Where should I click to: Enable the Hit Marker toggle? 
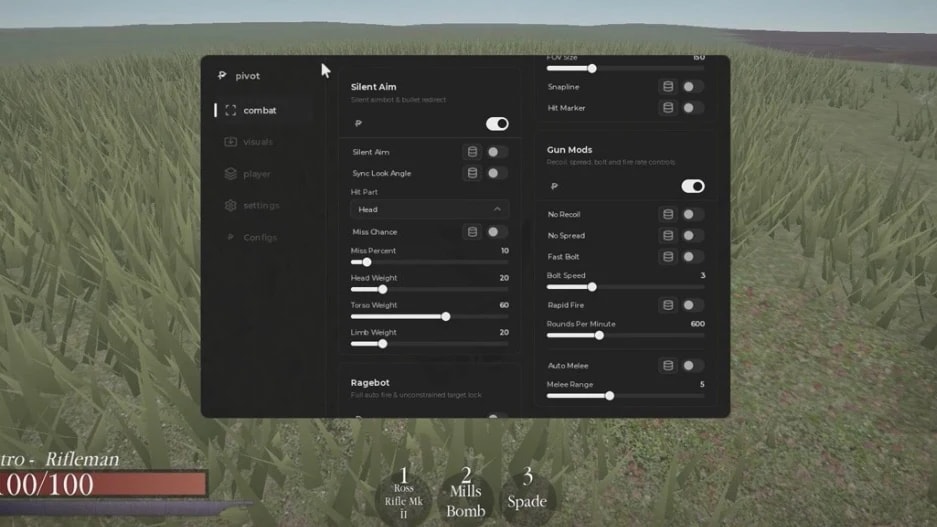(x=693, y=108)
